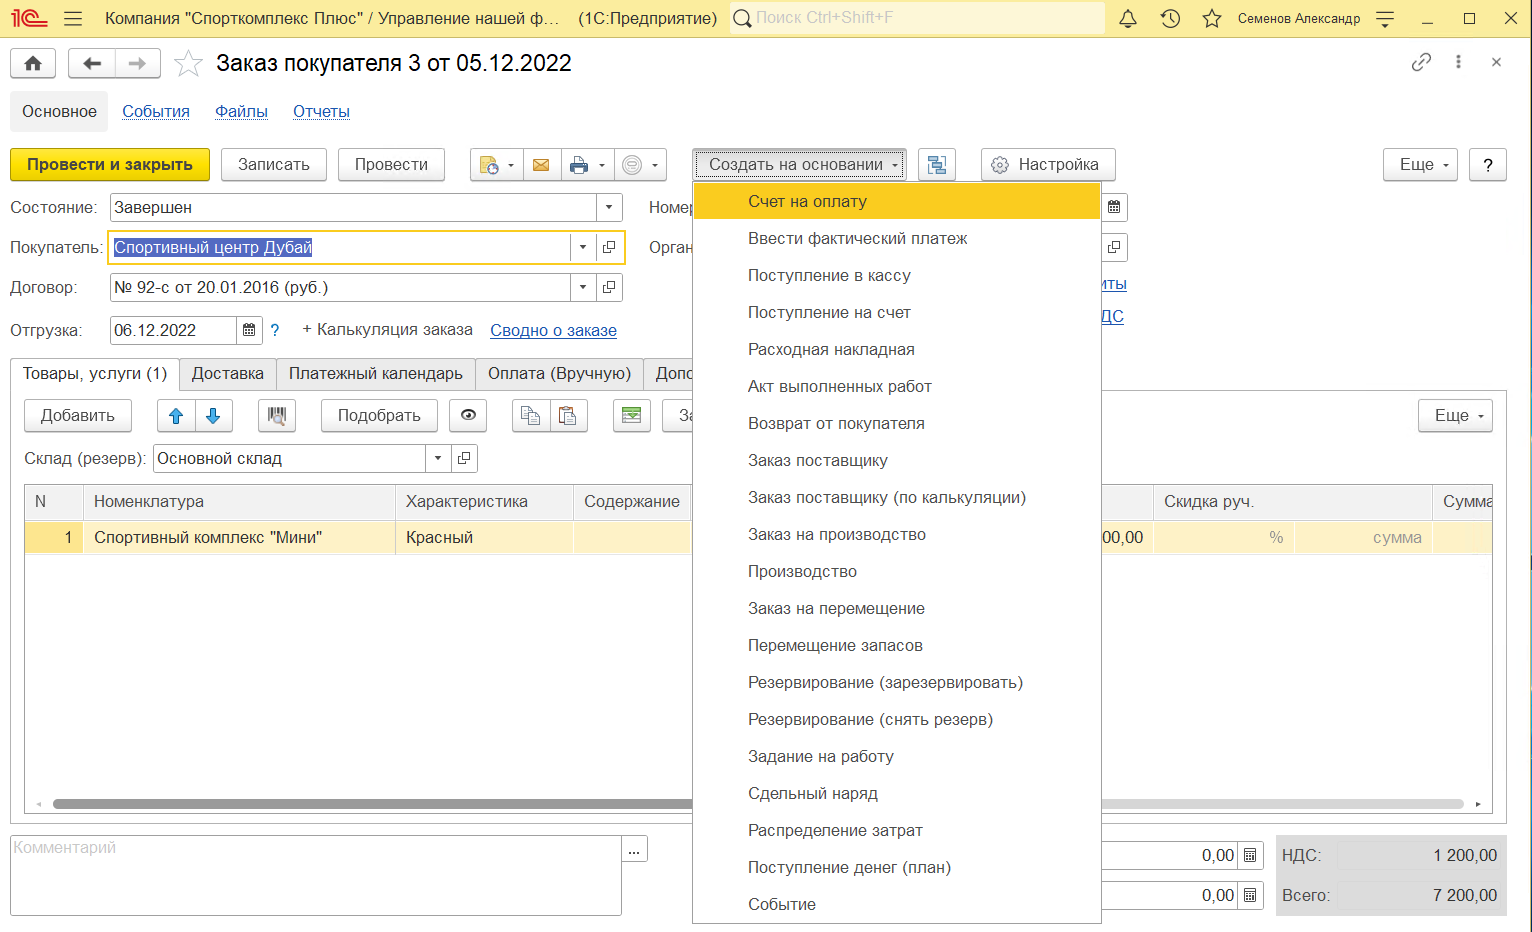Move row up with blue arrow
Screen dimensions: 1532x932
coord(176,416)
